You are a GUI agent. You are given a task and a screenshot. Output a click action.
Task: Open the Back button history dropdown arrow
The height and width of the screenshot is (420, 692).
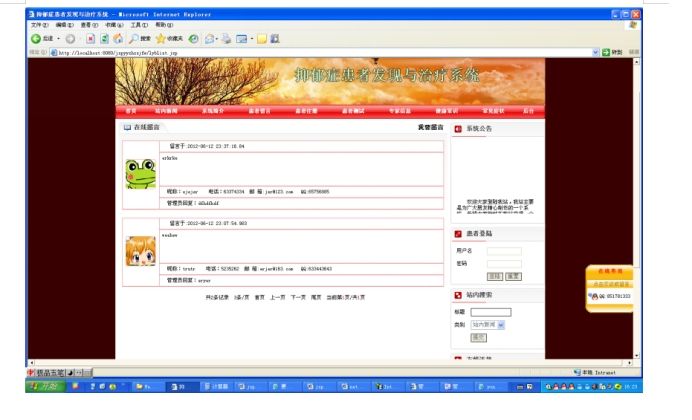[x=58, y=39]
